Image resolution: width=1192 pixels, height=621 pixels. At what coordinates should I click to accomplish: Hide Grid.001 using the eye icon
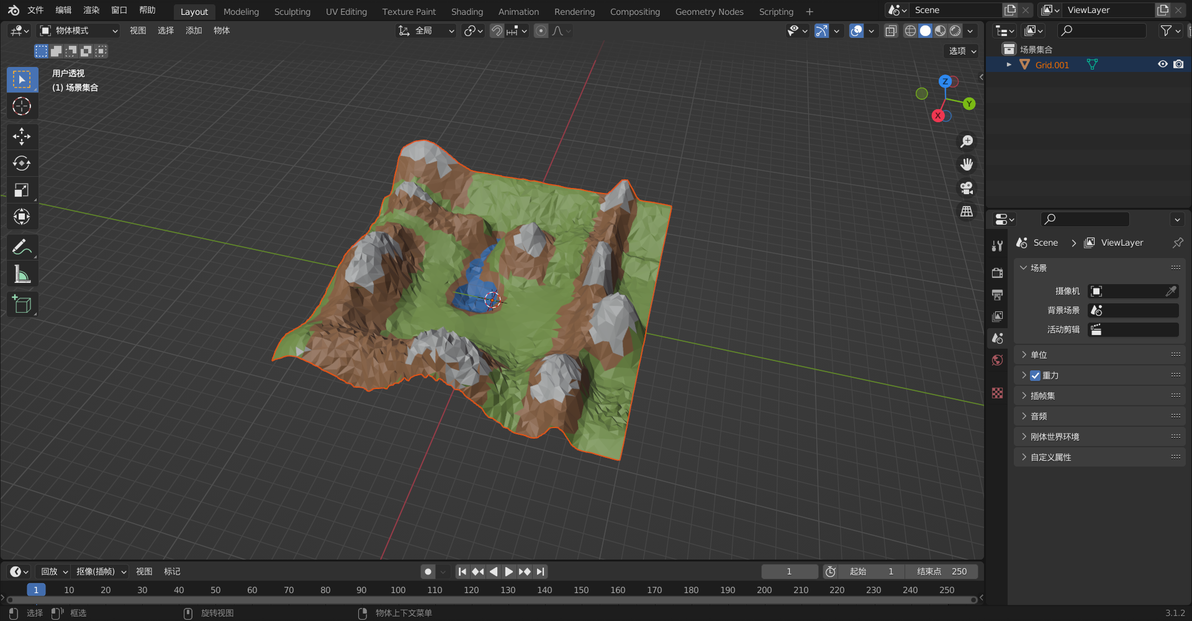[x=1162, y=64]
